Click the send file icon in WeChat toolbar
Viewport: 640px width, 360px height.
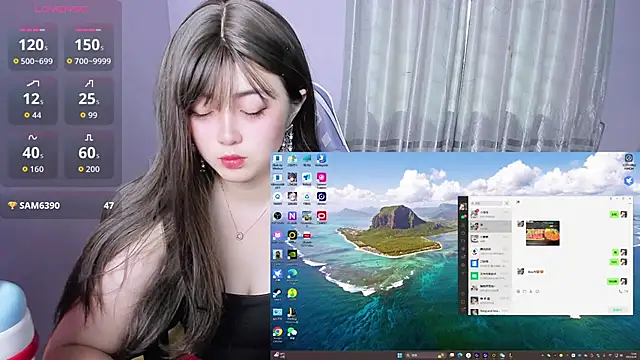pos(525,291)
